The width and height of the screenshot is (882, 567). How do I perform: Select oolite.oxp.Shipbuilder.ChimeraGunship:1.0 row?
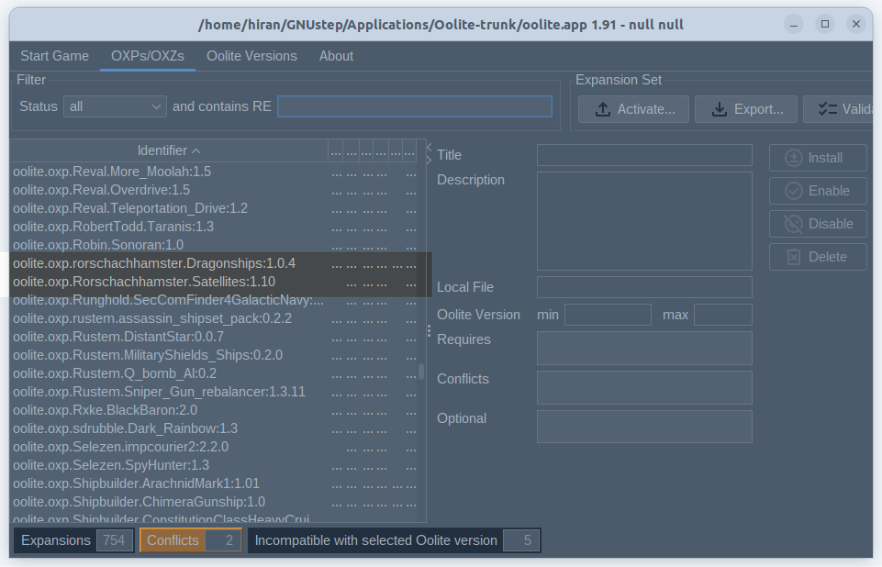[214, 502]
